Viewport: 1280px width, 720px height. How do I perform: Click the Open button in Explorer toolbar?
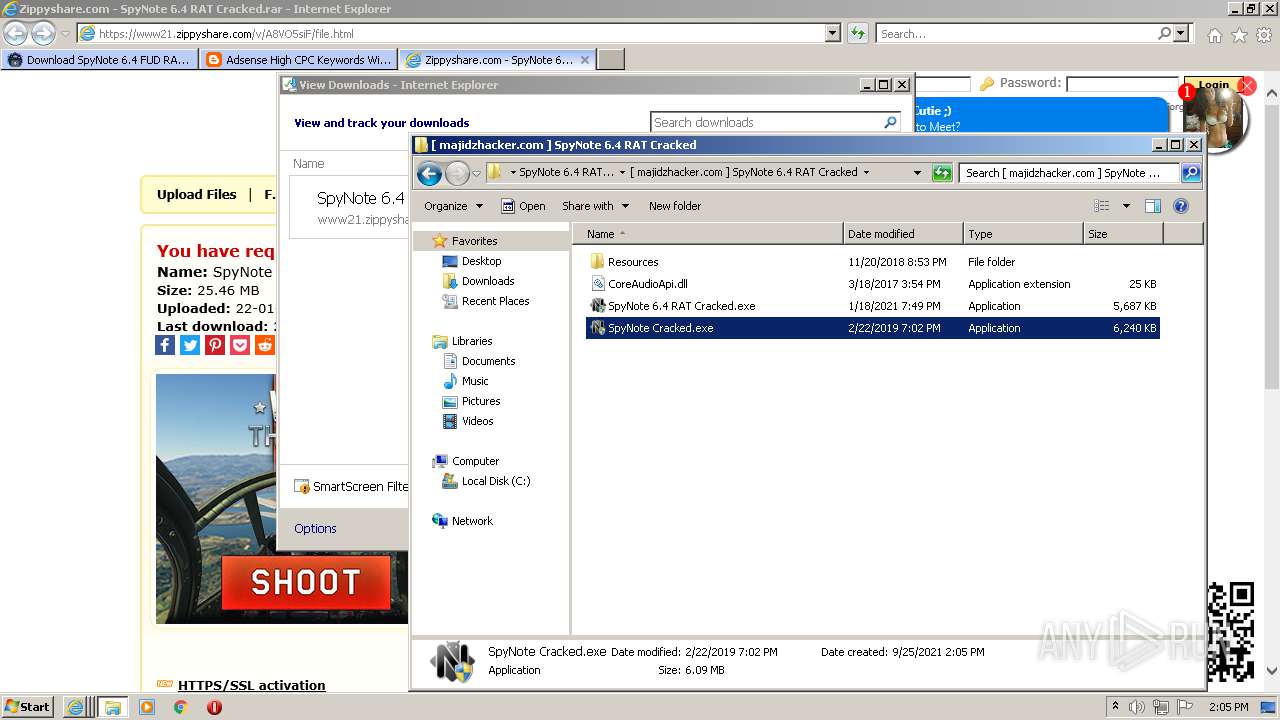point(523,206)
